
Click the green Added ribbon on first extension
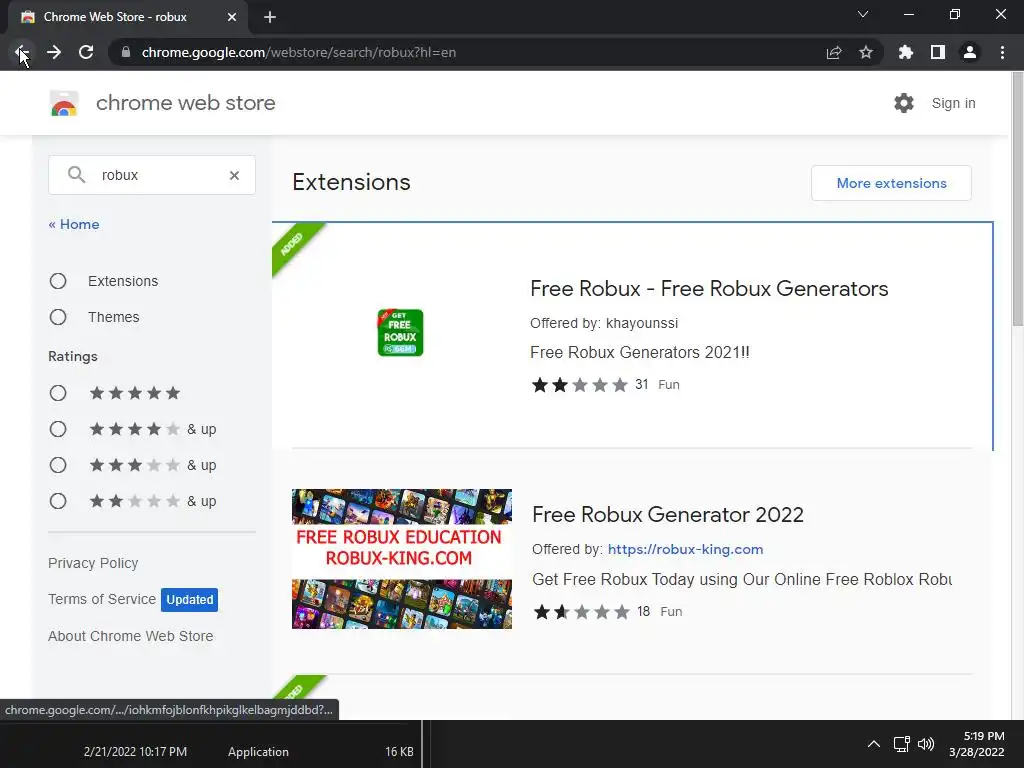coord(294,246)
